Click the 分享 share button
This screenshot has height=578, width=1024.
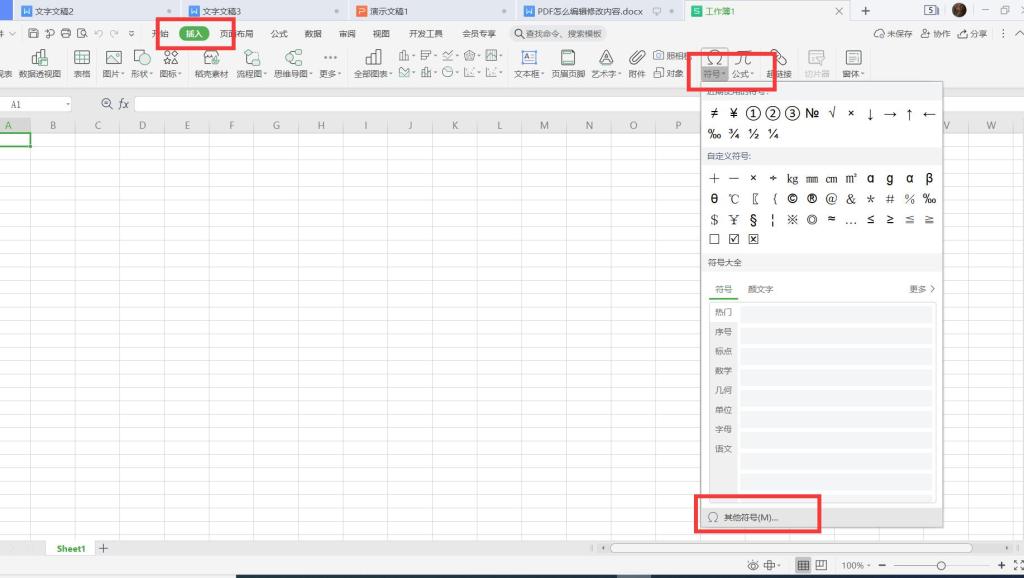pos(972,33)
